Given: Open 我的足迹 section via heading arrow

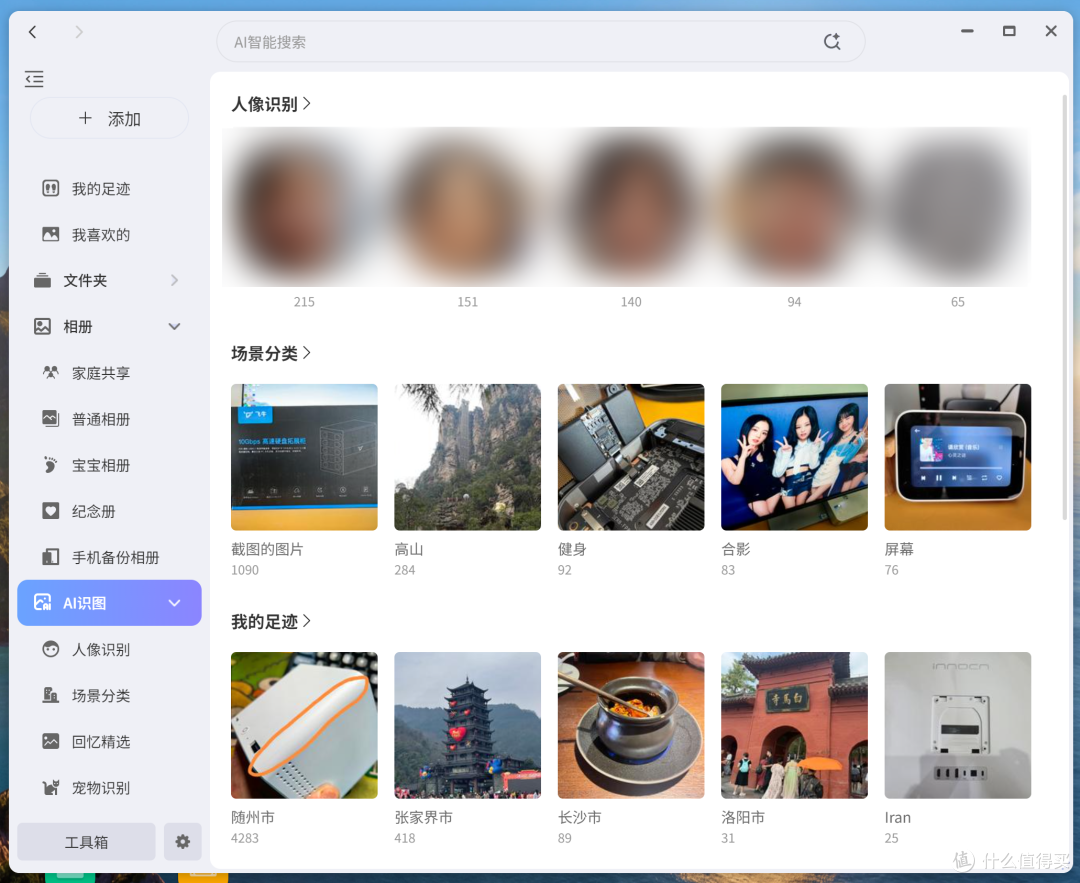Looking at the screenshot, I should coord(307,621).
